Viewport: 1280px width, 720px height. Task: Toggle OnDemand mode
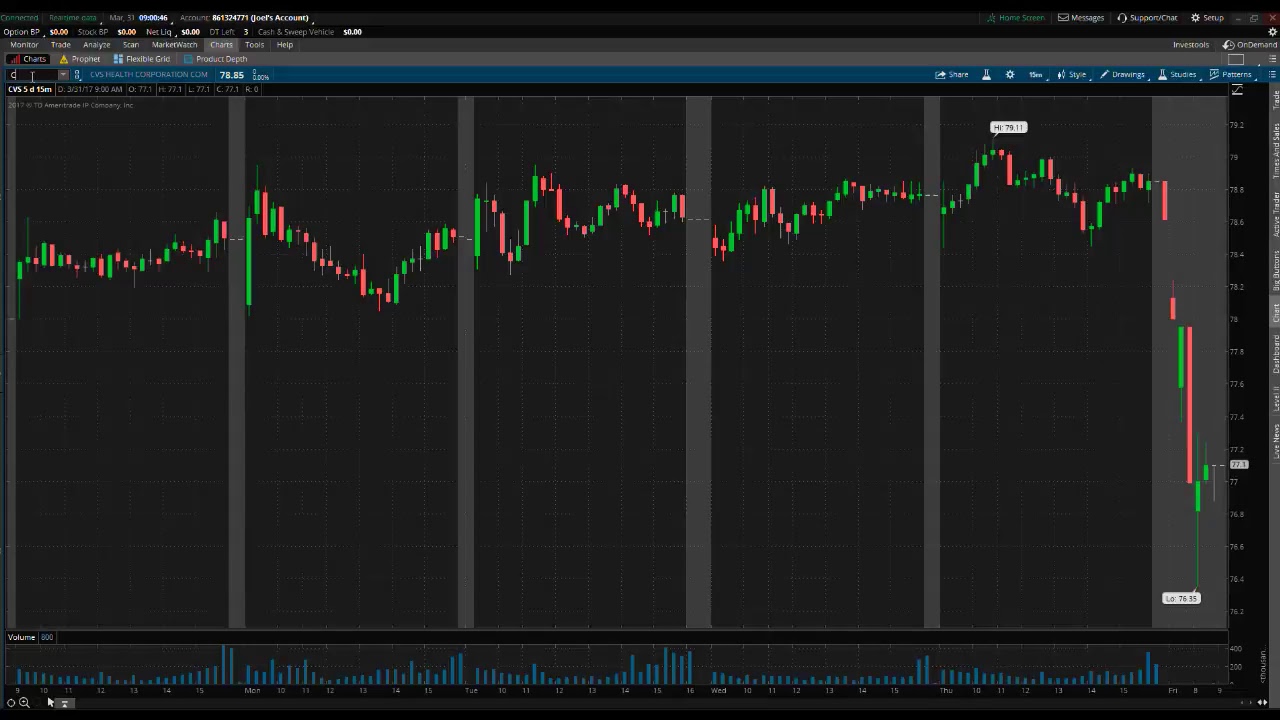pos(1250,45)
